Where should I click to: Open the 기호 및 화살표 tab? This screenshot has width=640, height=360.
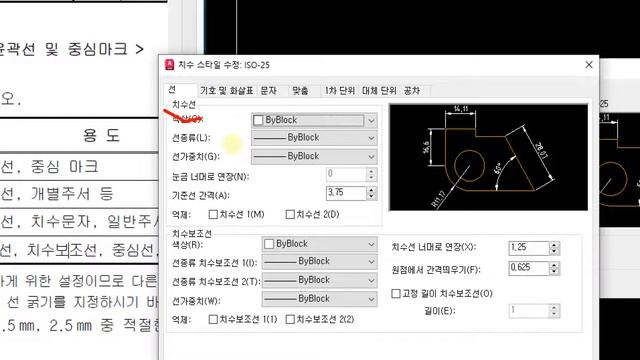coord(227,91)
